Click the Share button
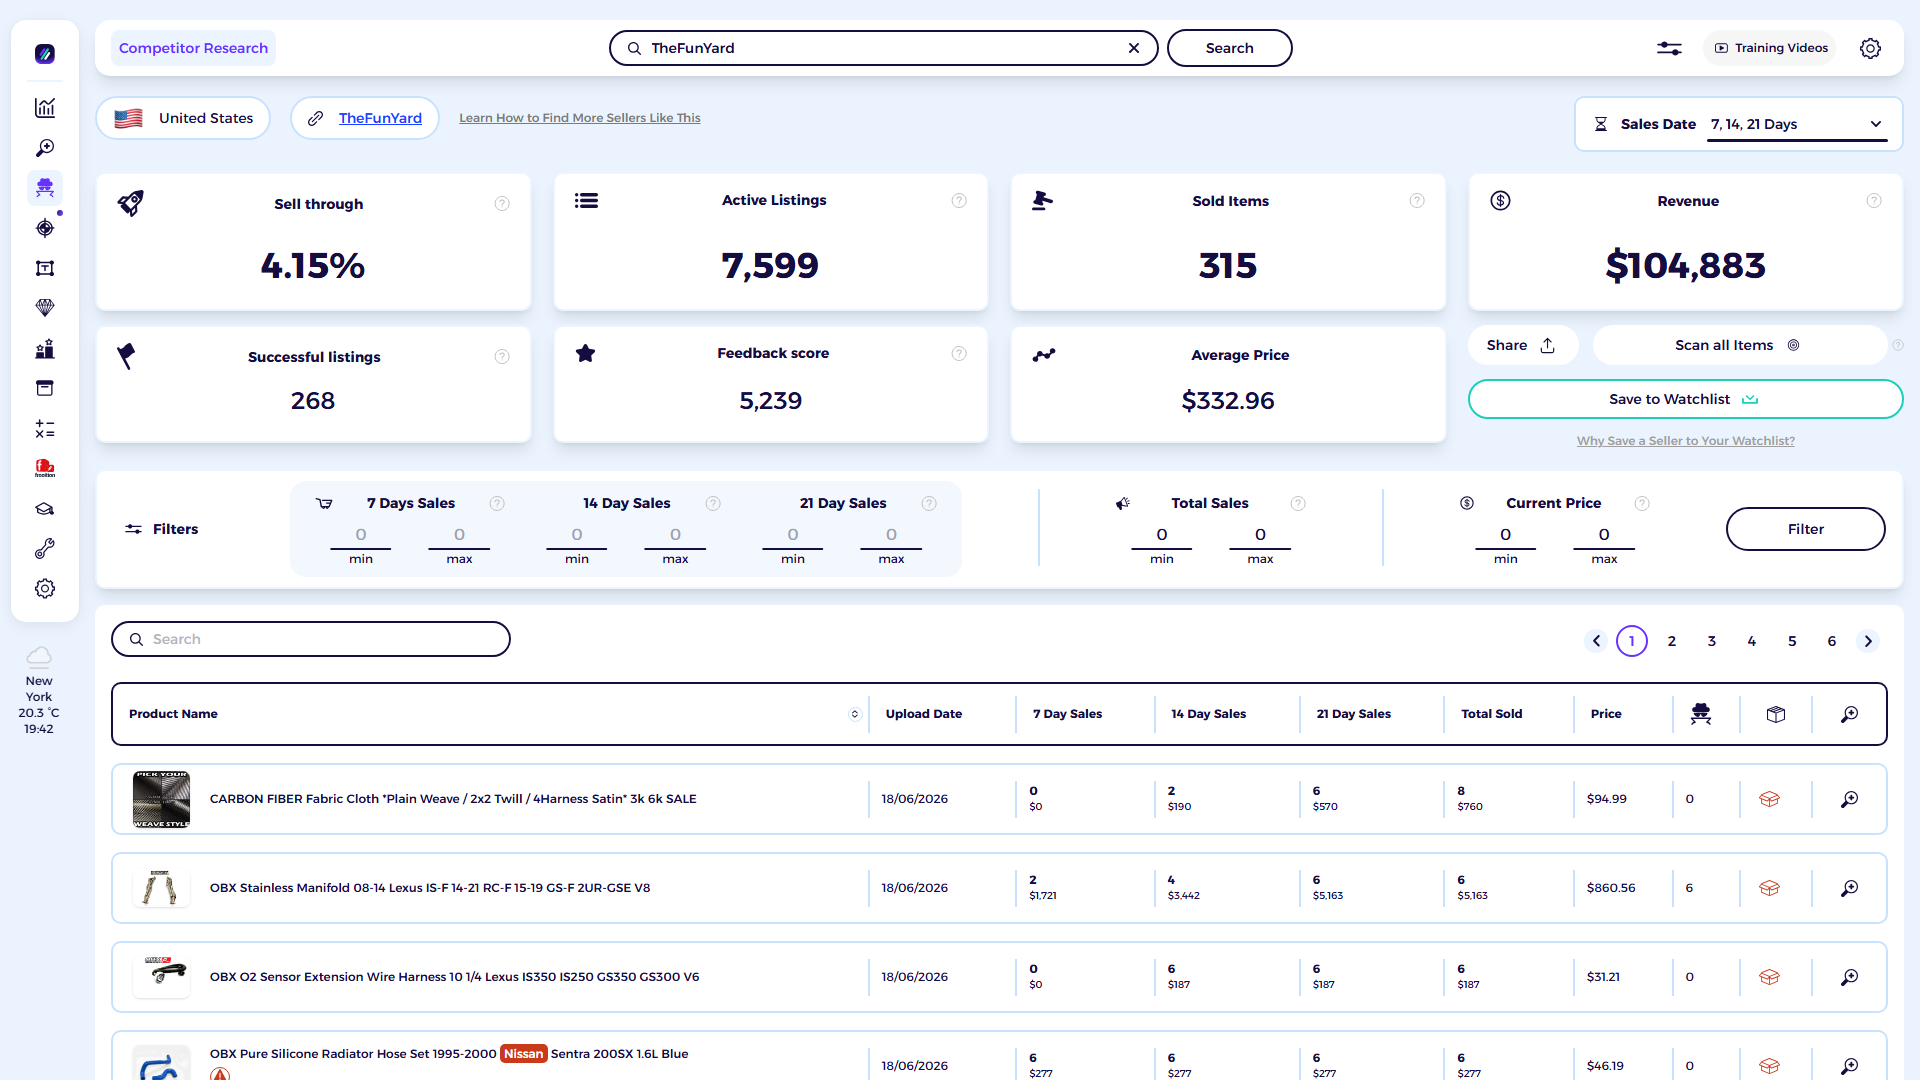Screen dimensions: 1920x1080 coord(1522,345)
